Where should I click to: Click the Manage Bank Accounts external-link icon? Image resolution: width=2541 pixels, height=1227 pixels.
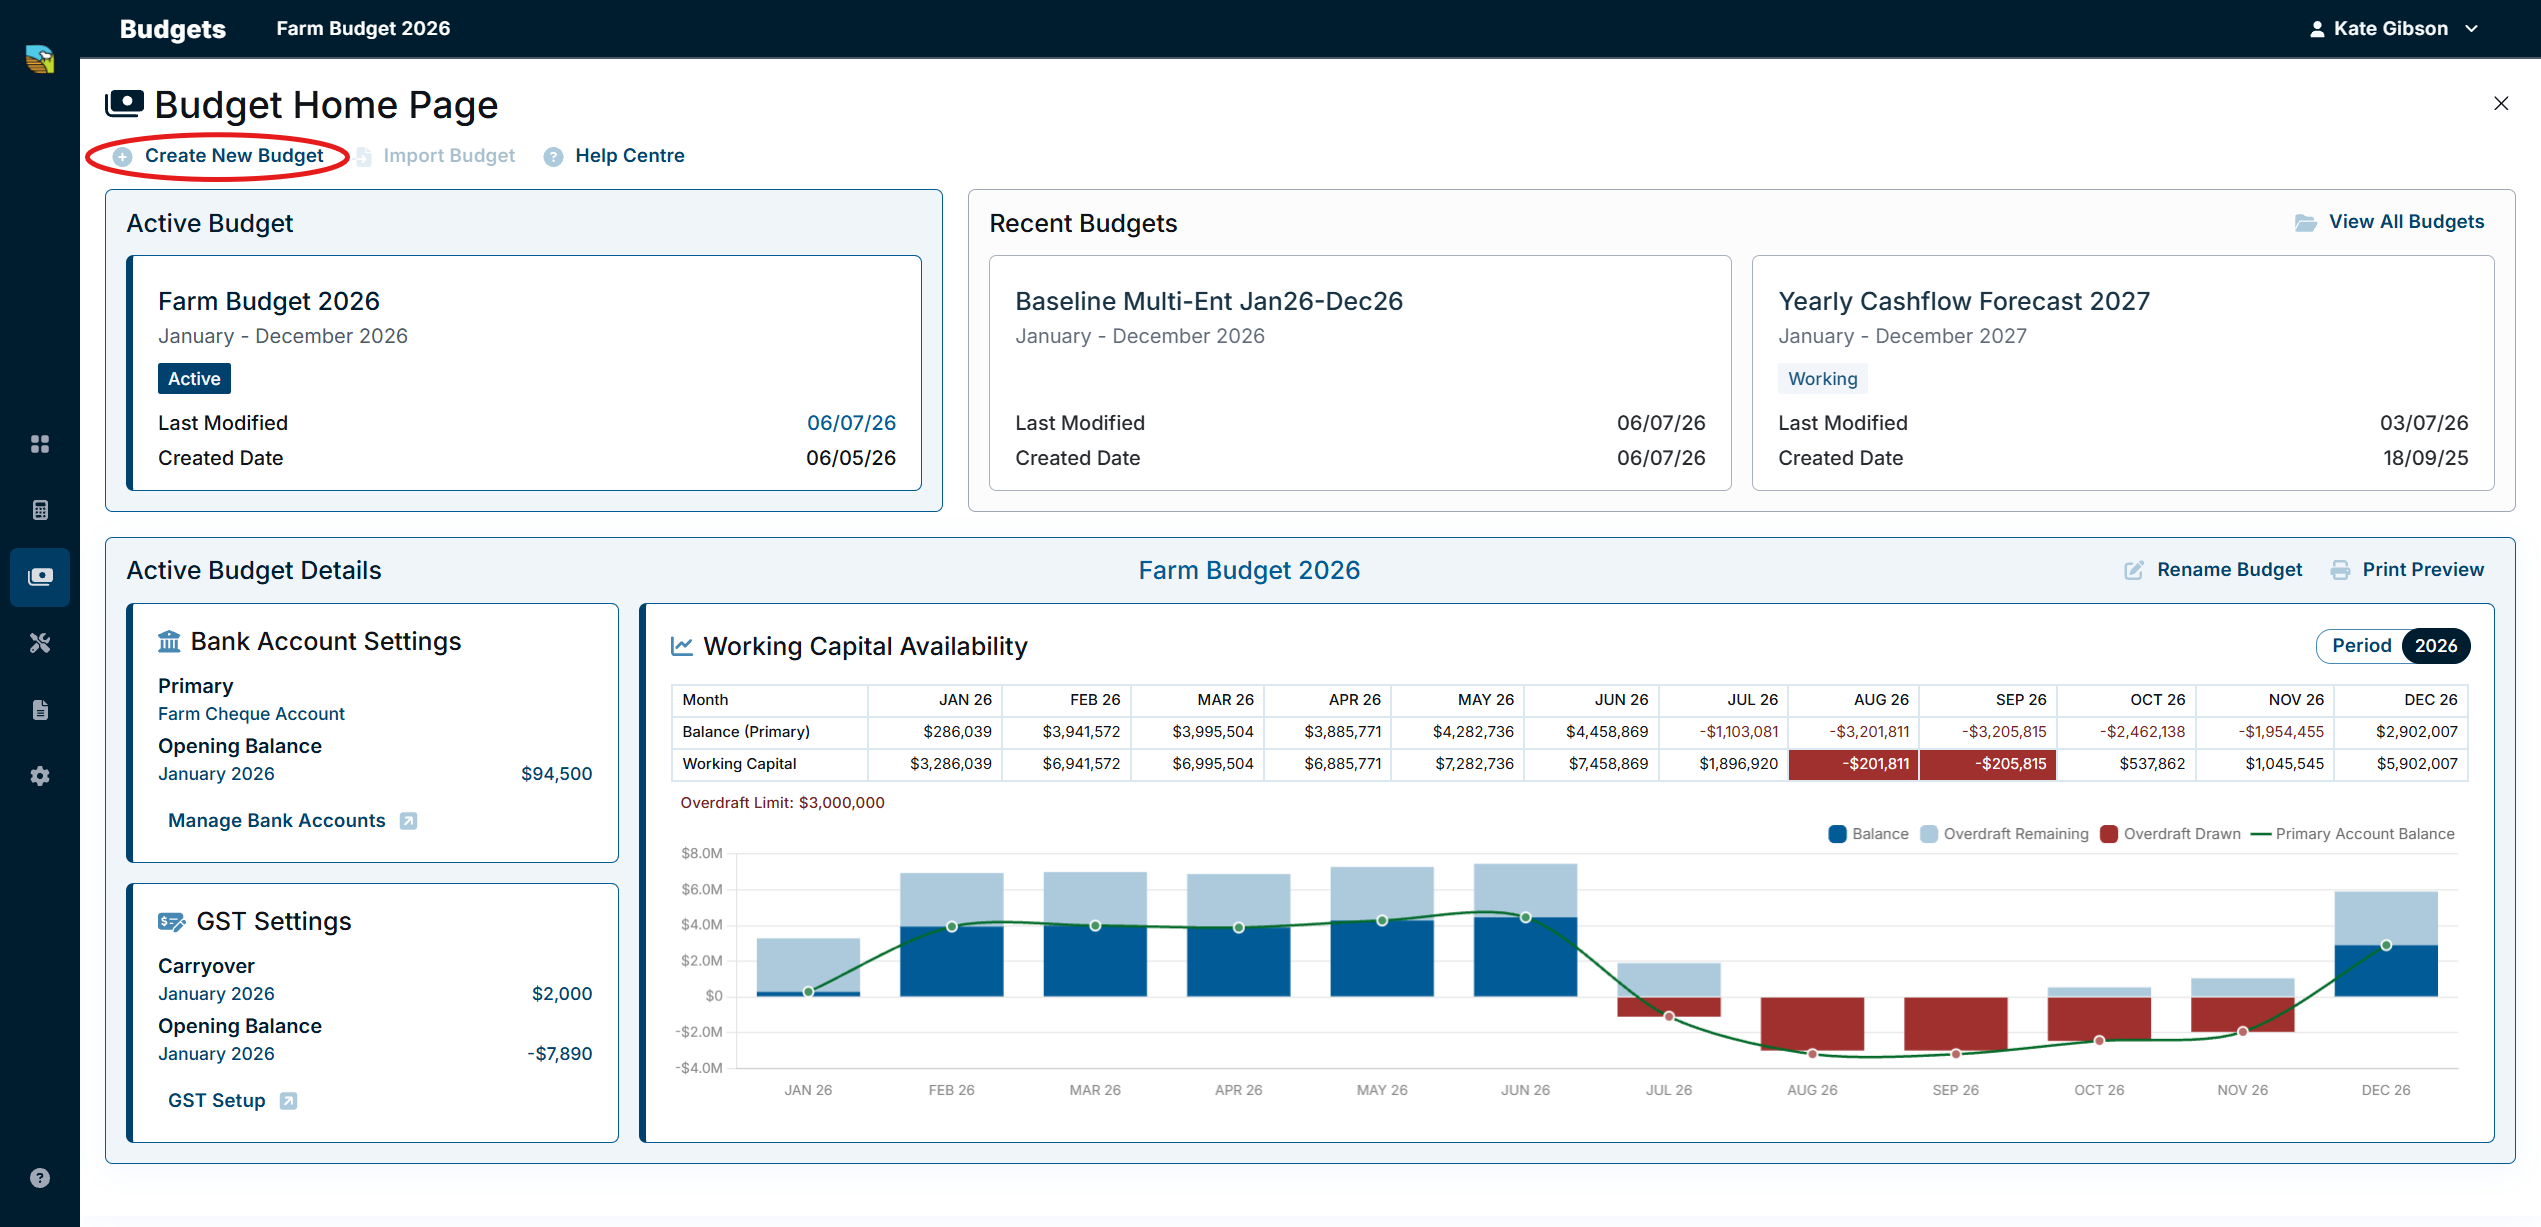(408, 821)
